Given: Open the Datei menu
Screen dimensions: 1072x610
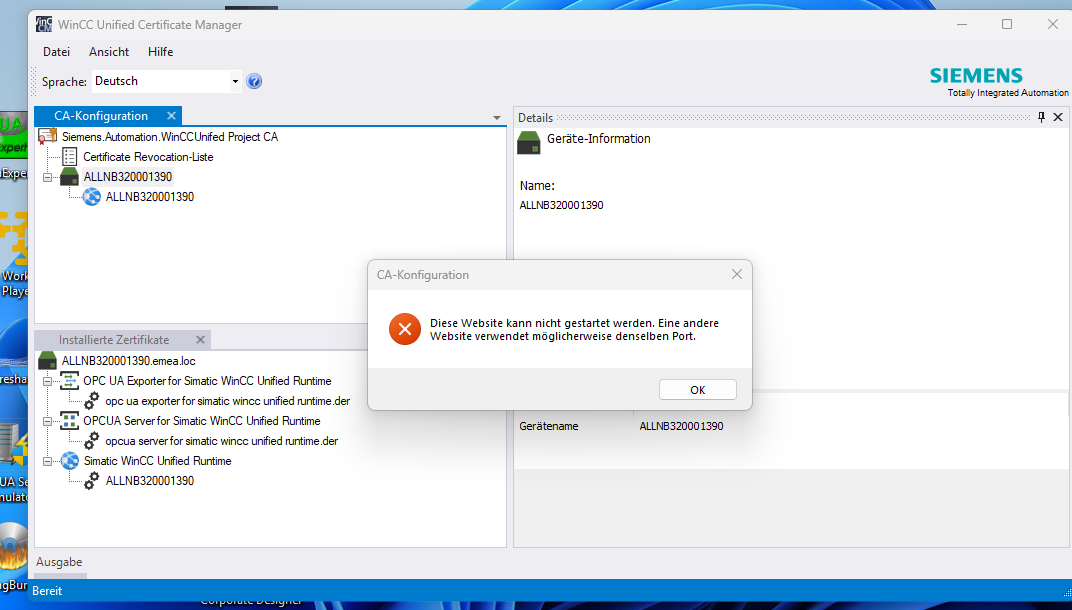Looking at the screenshot, I should pos(56,52).
